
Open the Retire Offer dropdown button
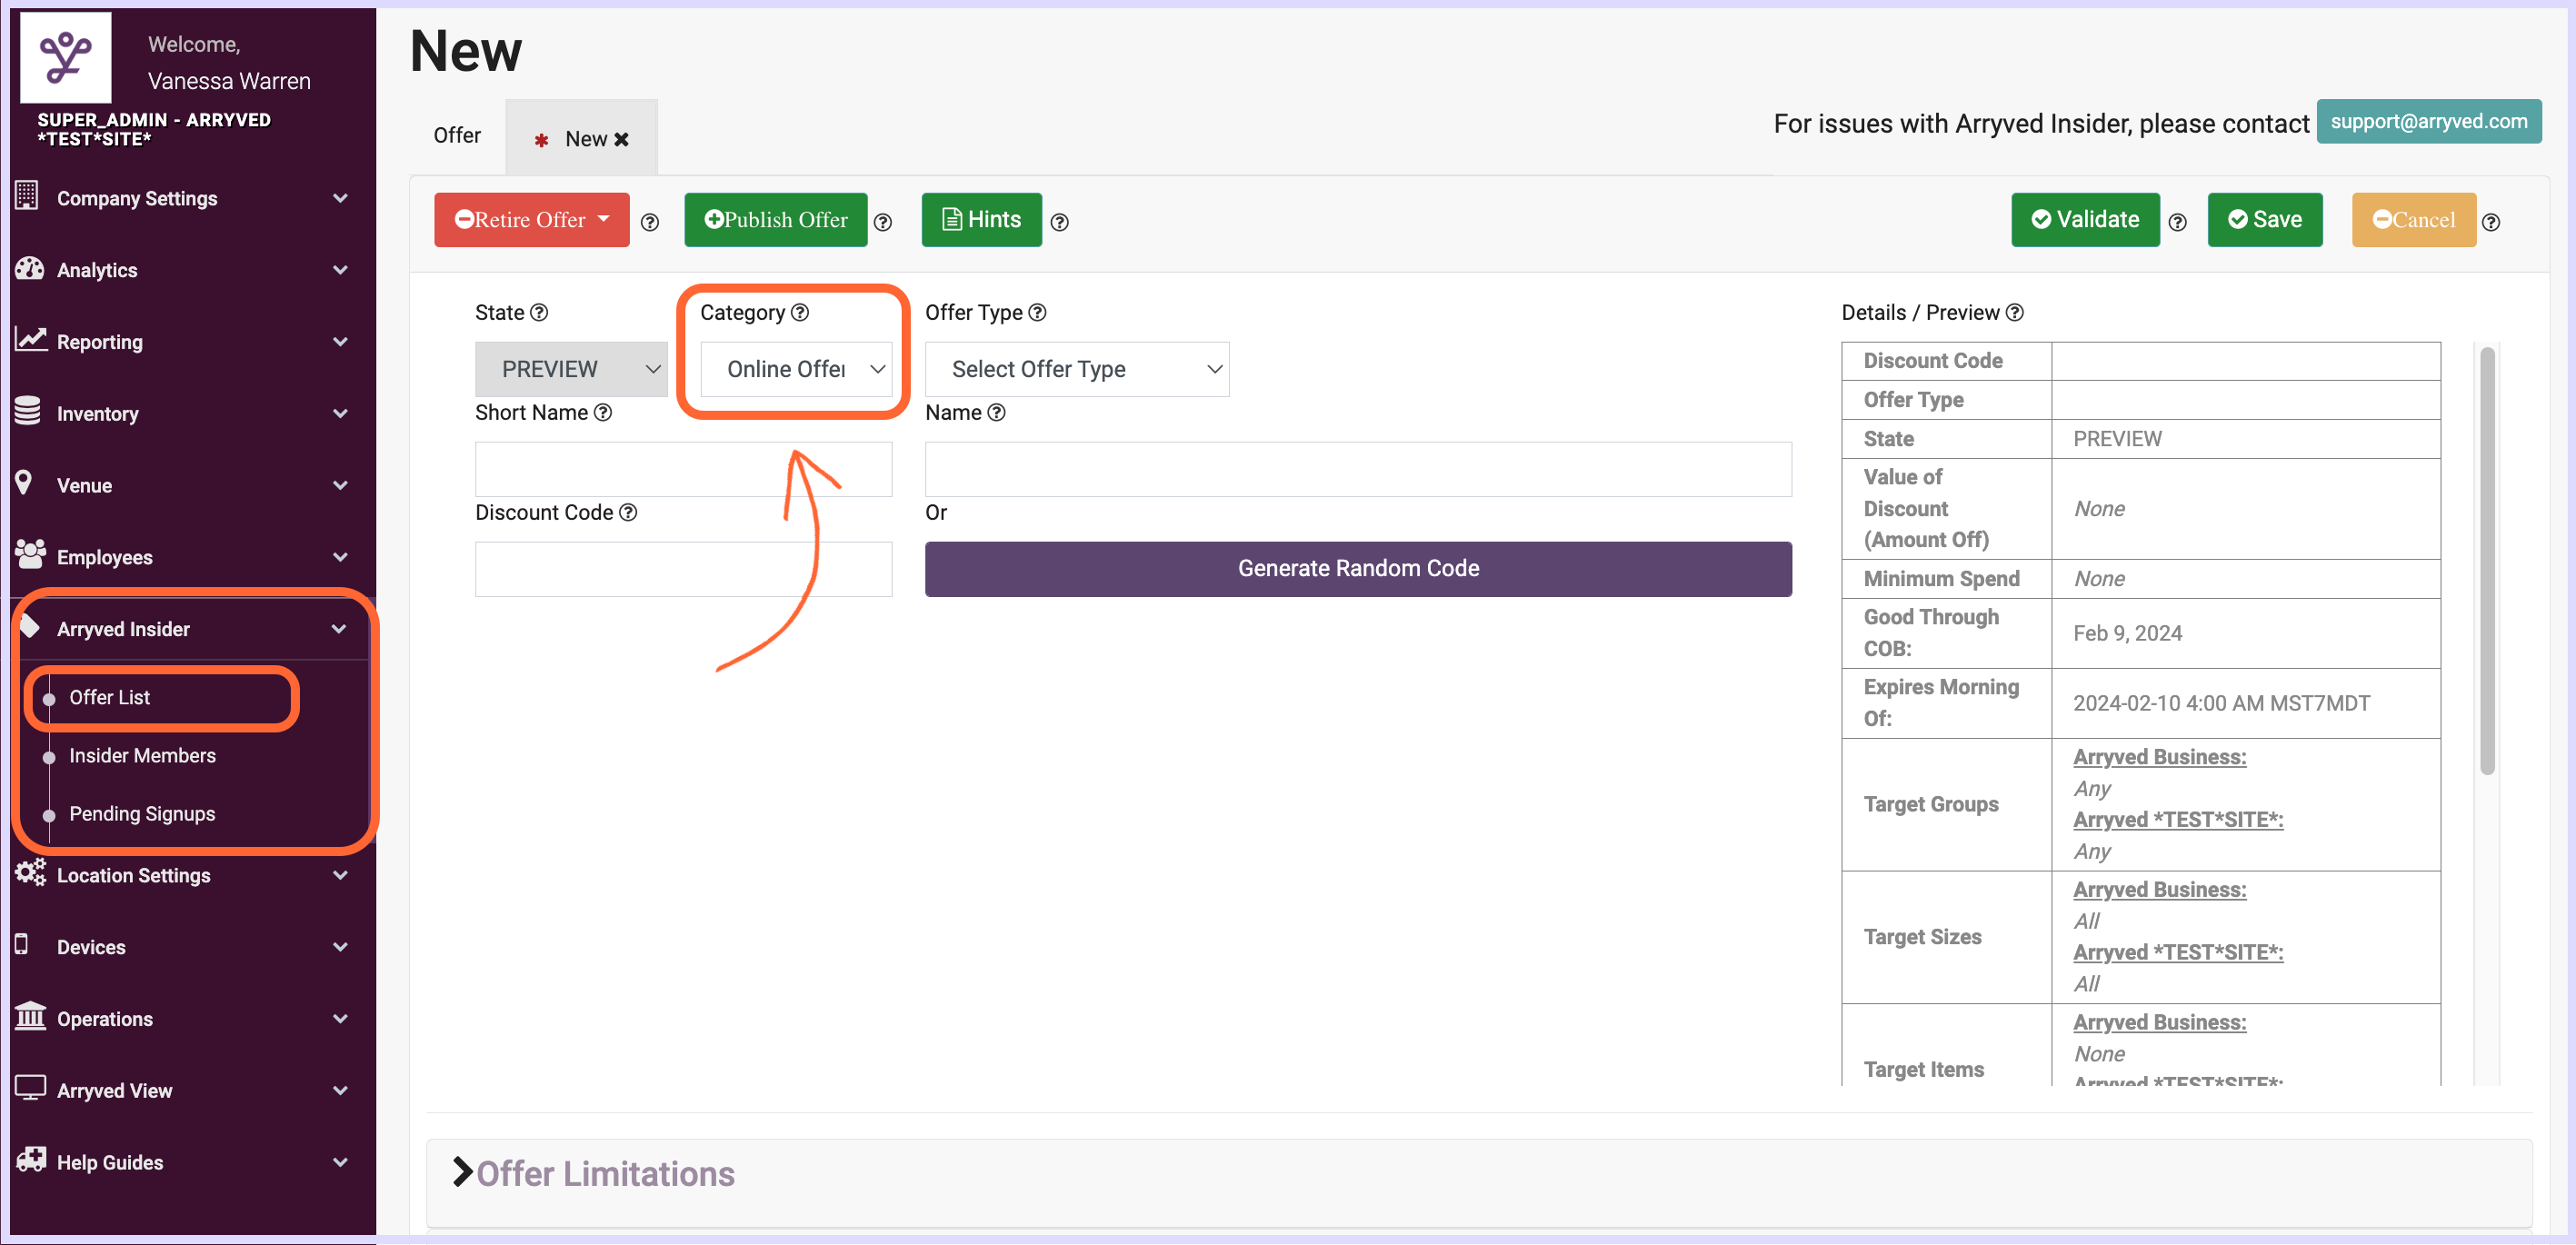[x=532, y=219]
